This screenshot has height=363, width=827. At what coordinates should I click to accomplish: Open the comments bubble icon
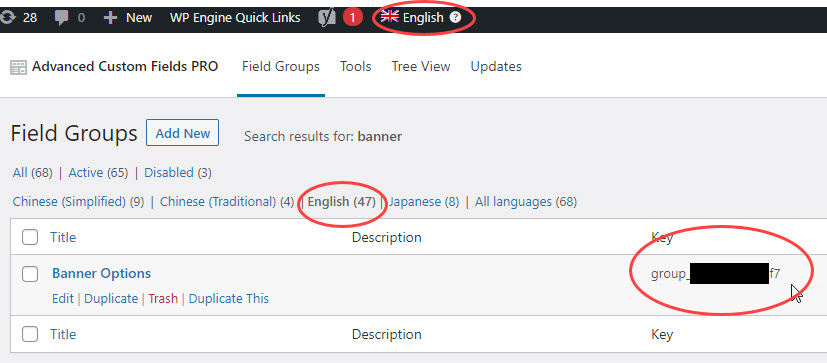tap(62, 18)
